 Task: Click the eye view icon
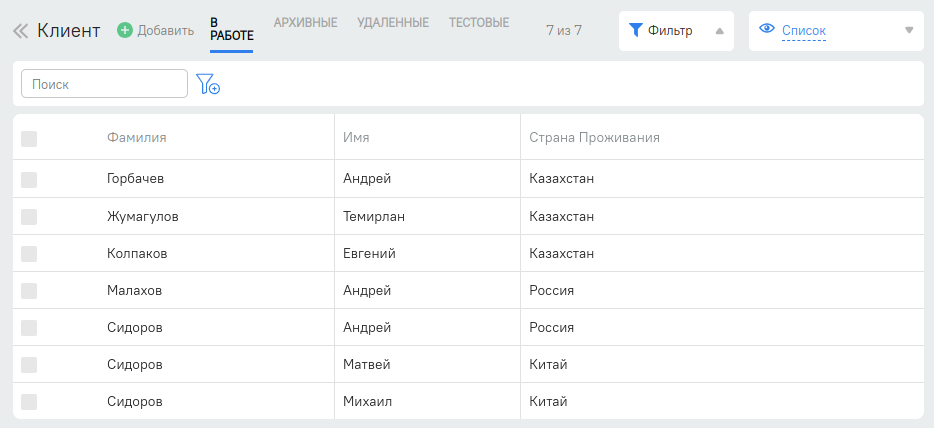point(767,29)
